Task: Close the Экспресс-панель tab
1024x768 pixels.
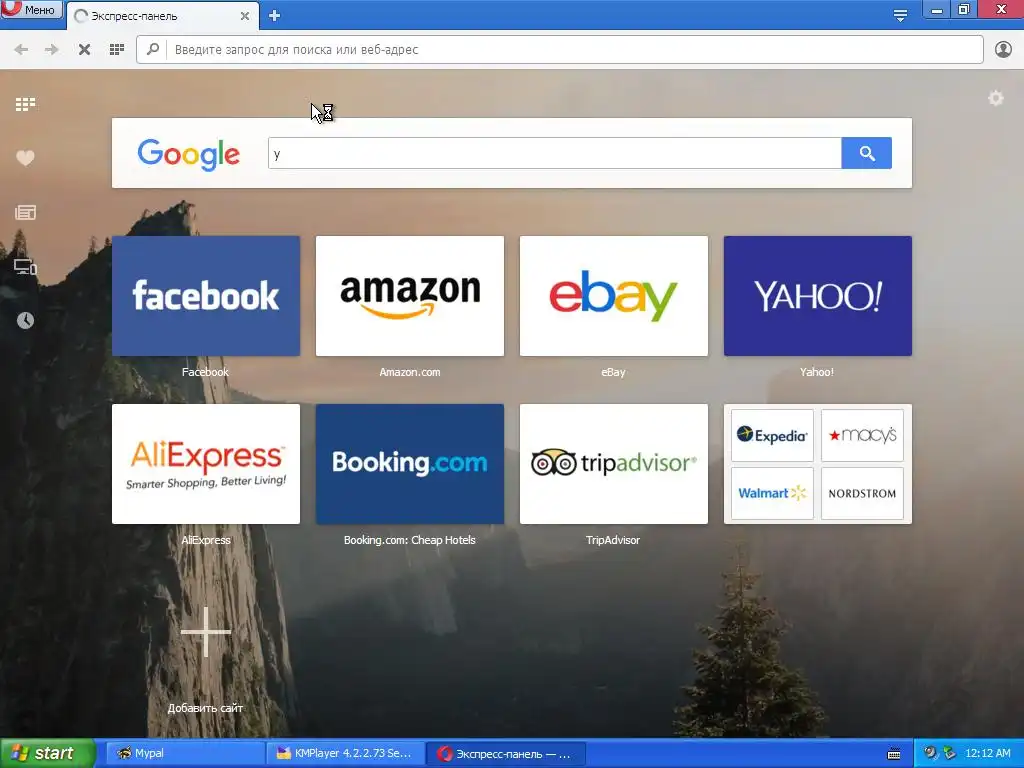Action: click(245, 16)
